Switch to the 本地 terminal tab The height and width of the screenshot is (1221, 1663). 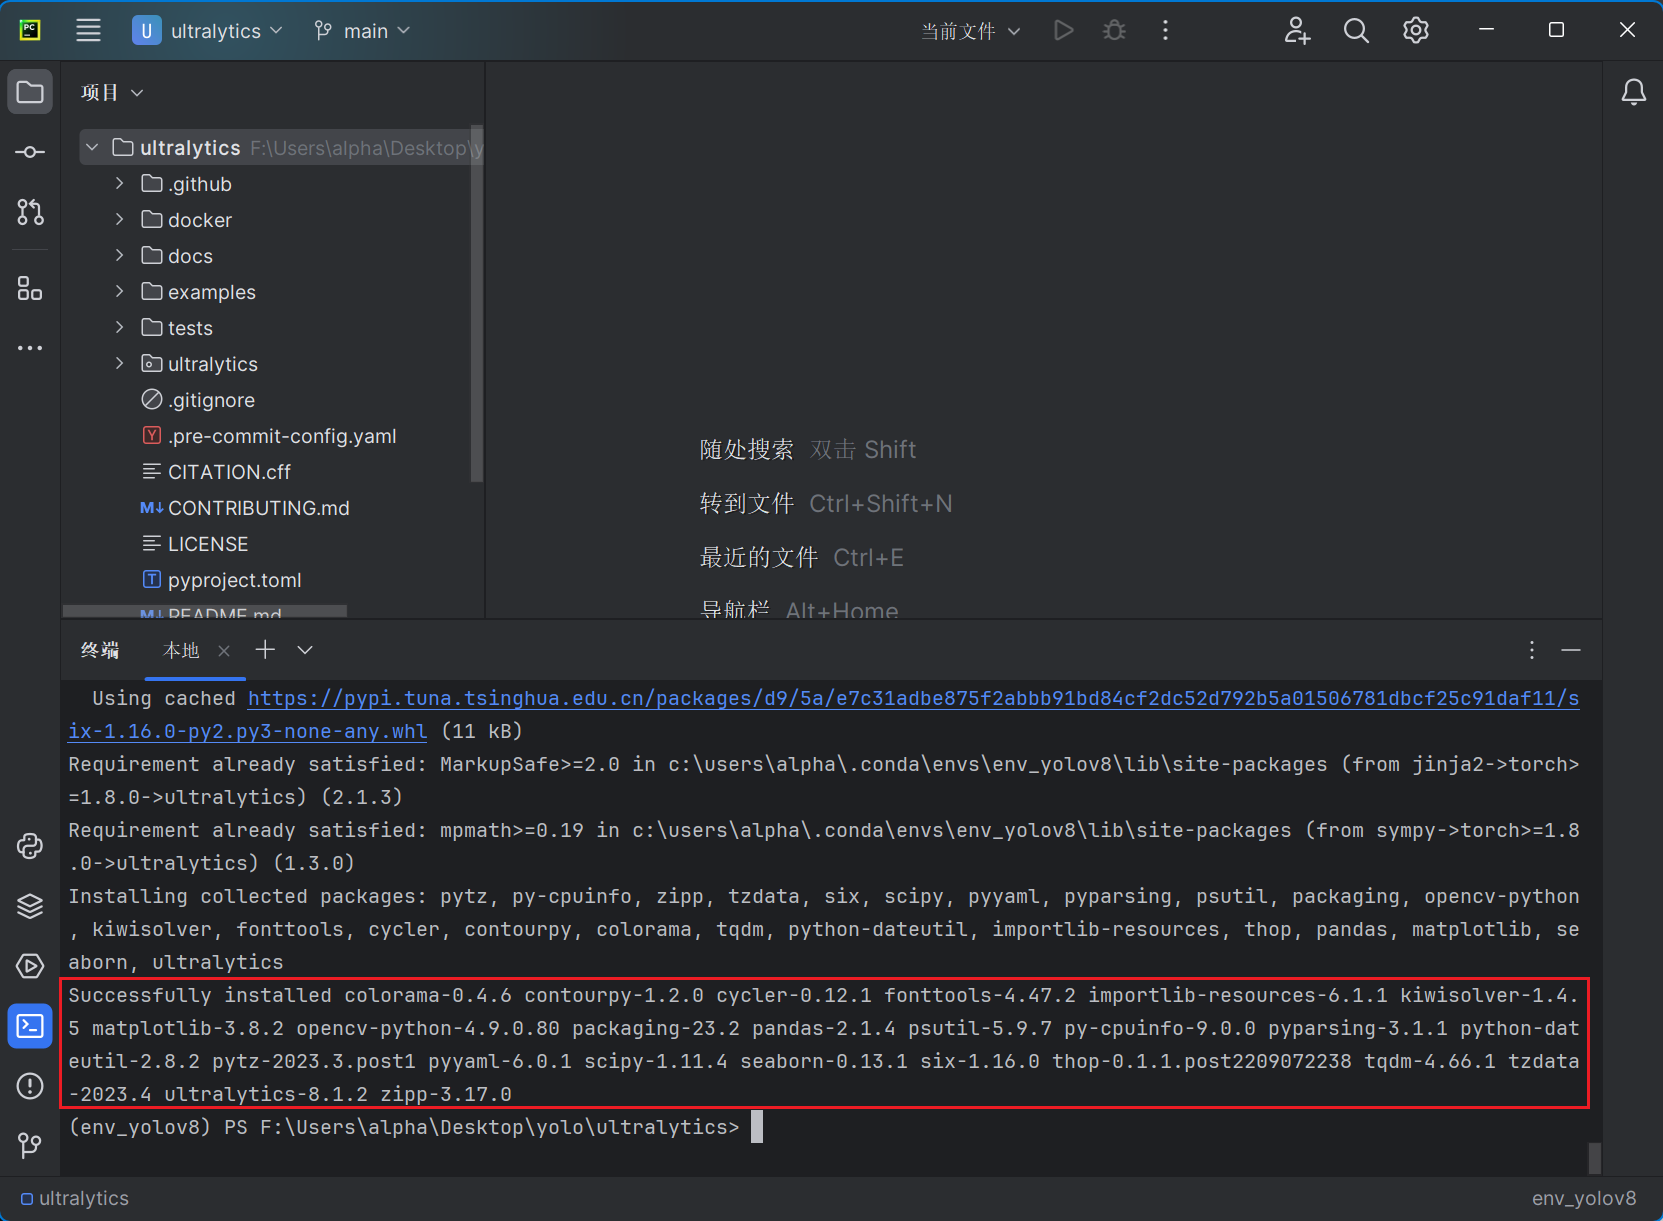181,651
